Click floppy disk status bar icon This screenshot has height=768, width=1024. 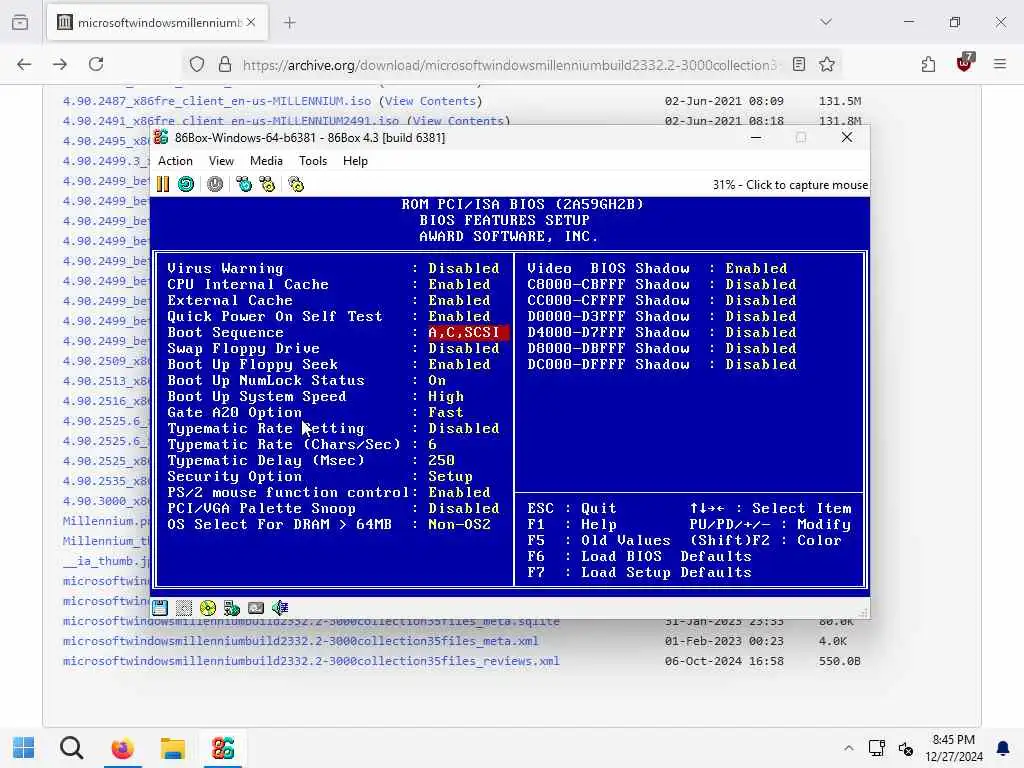[x=160, y=608]
